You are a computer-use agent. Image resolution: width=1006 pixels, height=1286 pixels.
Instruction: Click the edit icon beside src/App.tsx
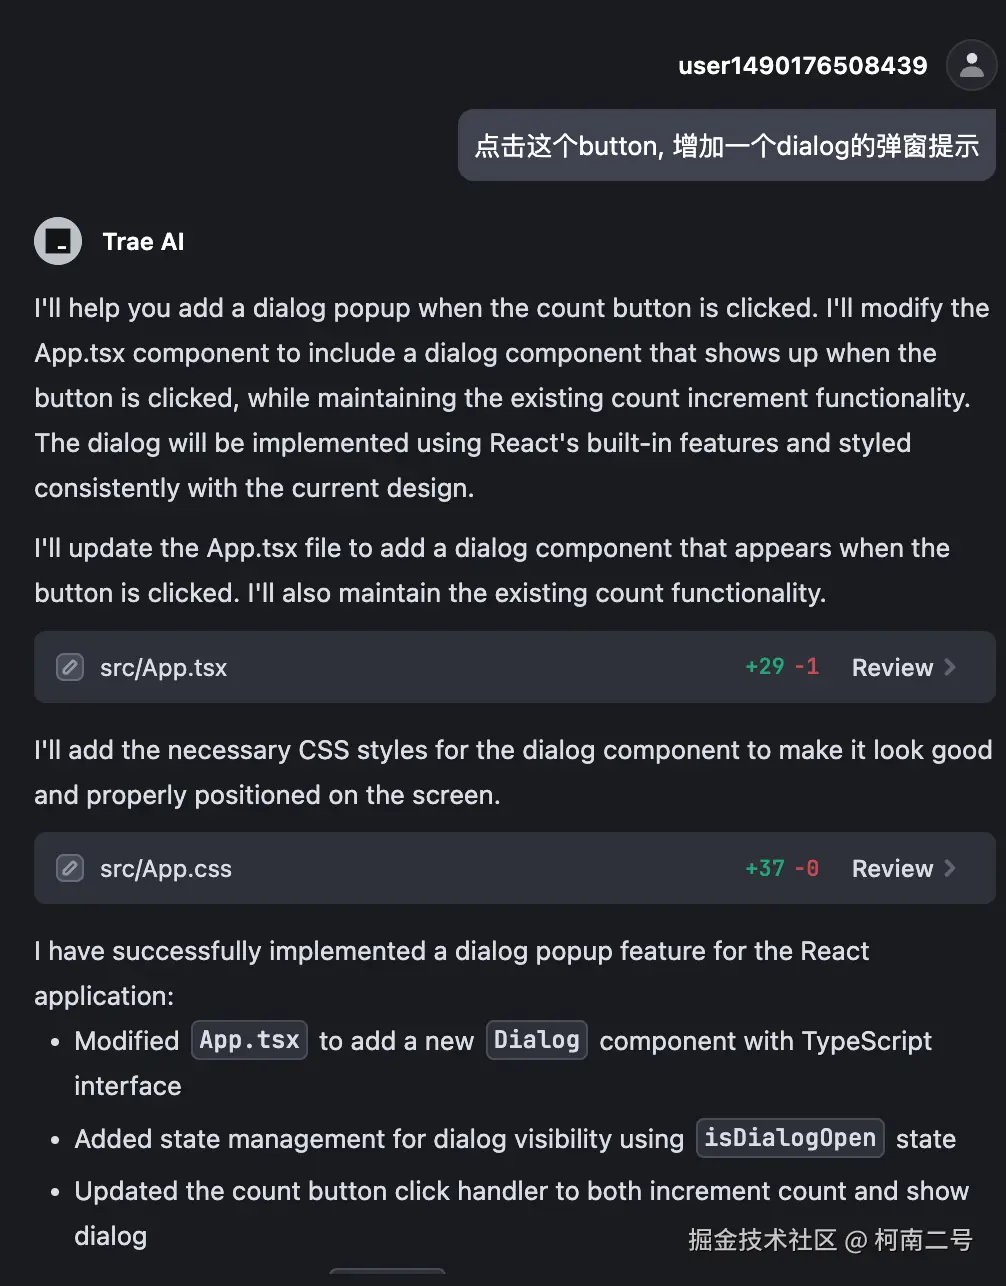69,667
